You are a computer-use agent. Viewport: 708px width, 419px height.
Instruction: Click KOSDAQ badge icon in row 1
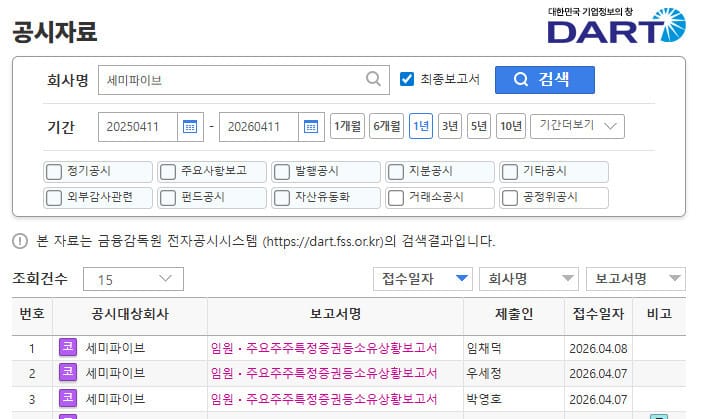coord(68,348)
